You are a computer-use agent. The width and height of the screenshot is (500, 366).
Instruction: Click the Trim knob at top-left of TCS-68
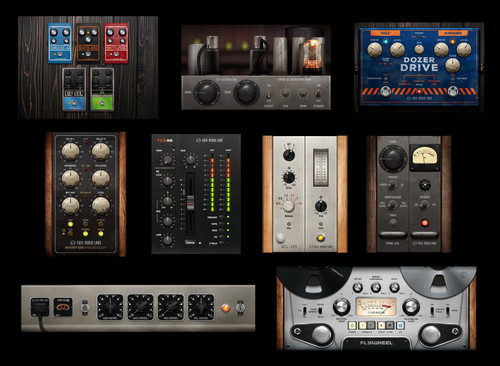click(167, 160)
